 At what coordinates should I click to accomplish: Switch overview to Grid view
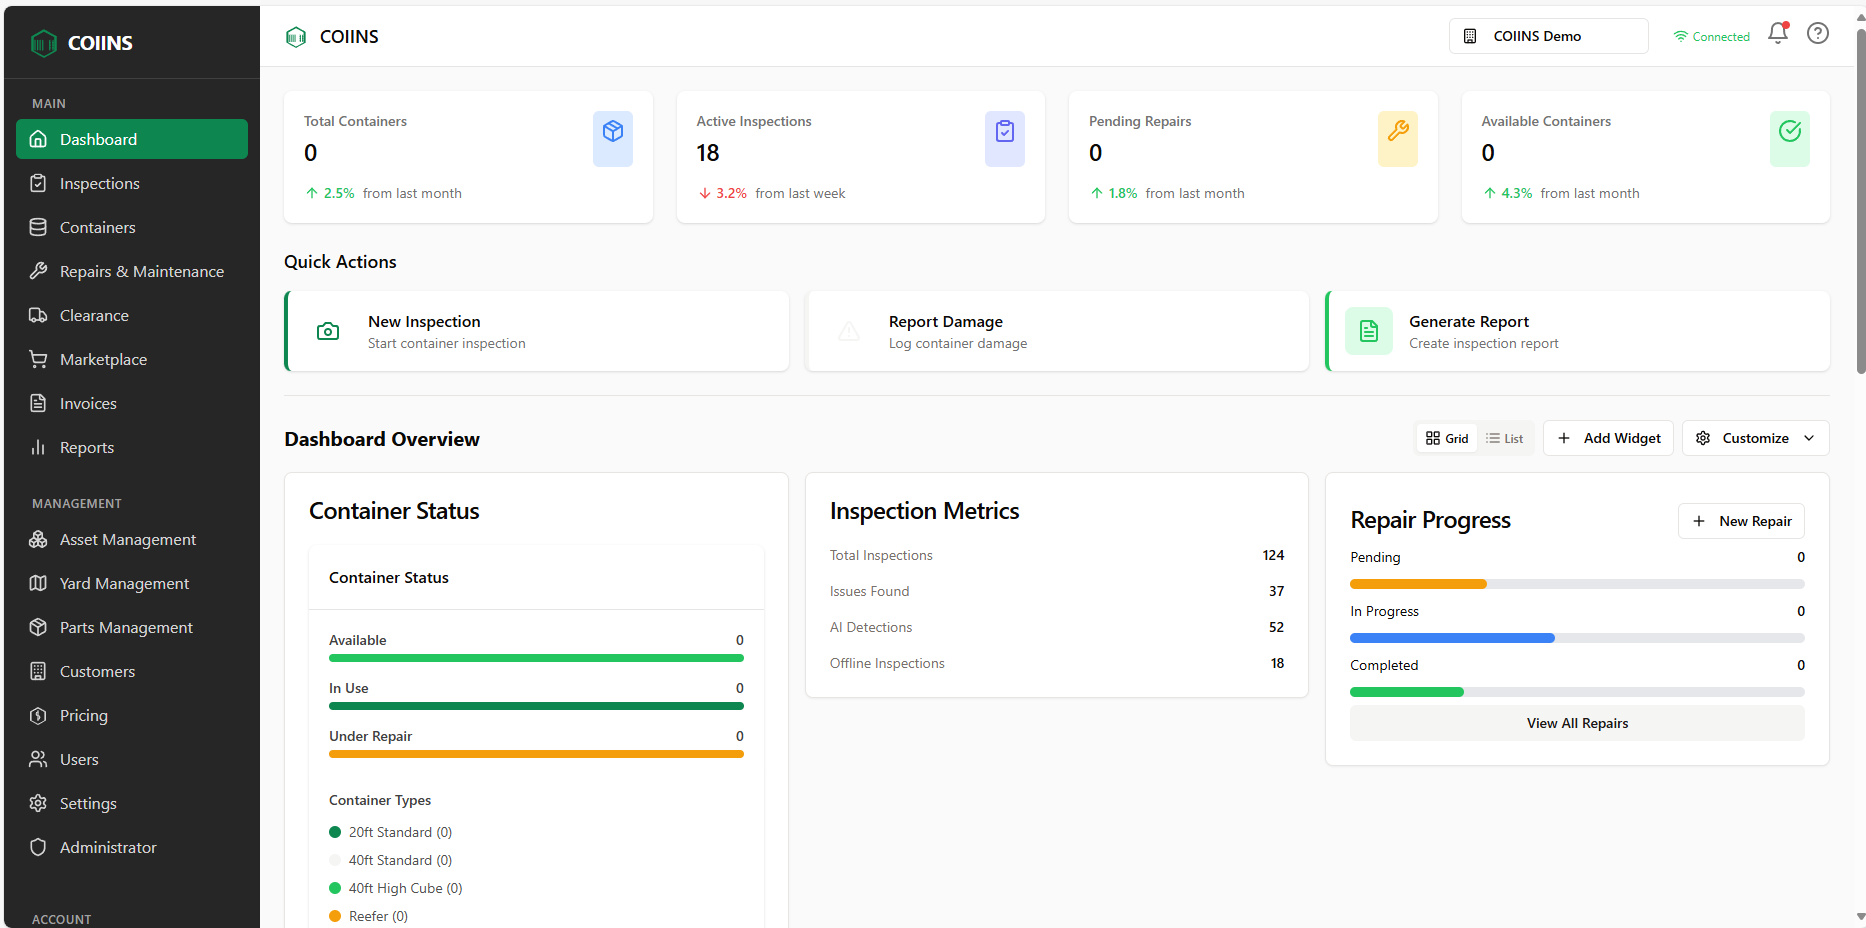click(x=1447, y=439)
